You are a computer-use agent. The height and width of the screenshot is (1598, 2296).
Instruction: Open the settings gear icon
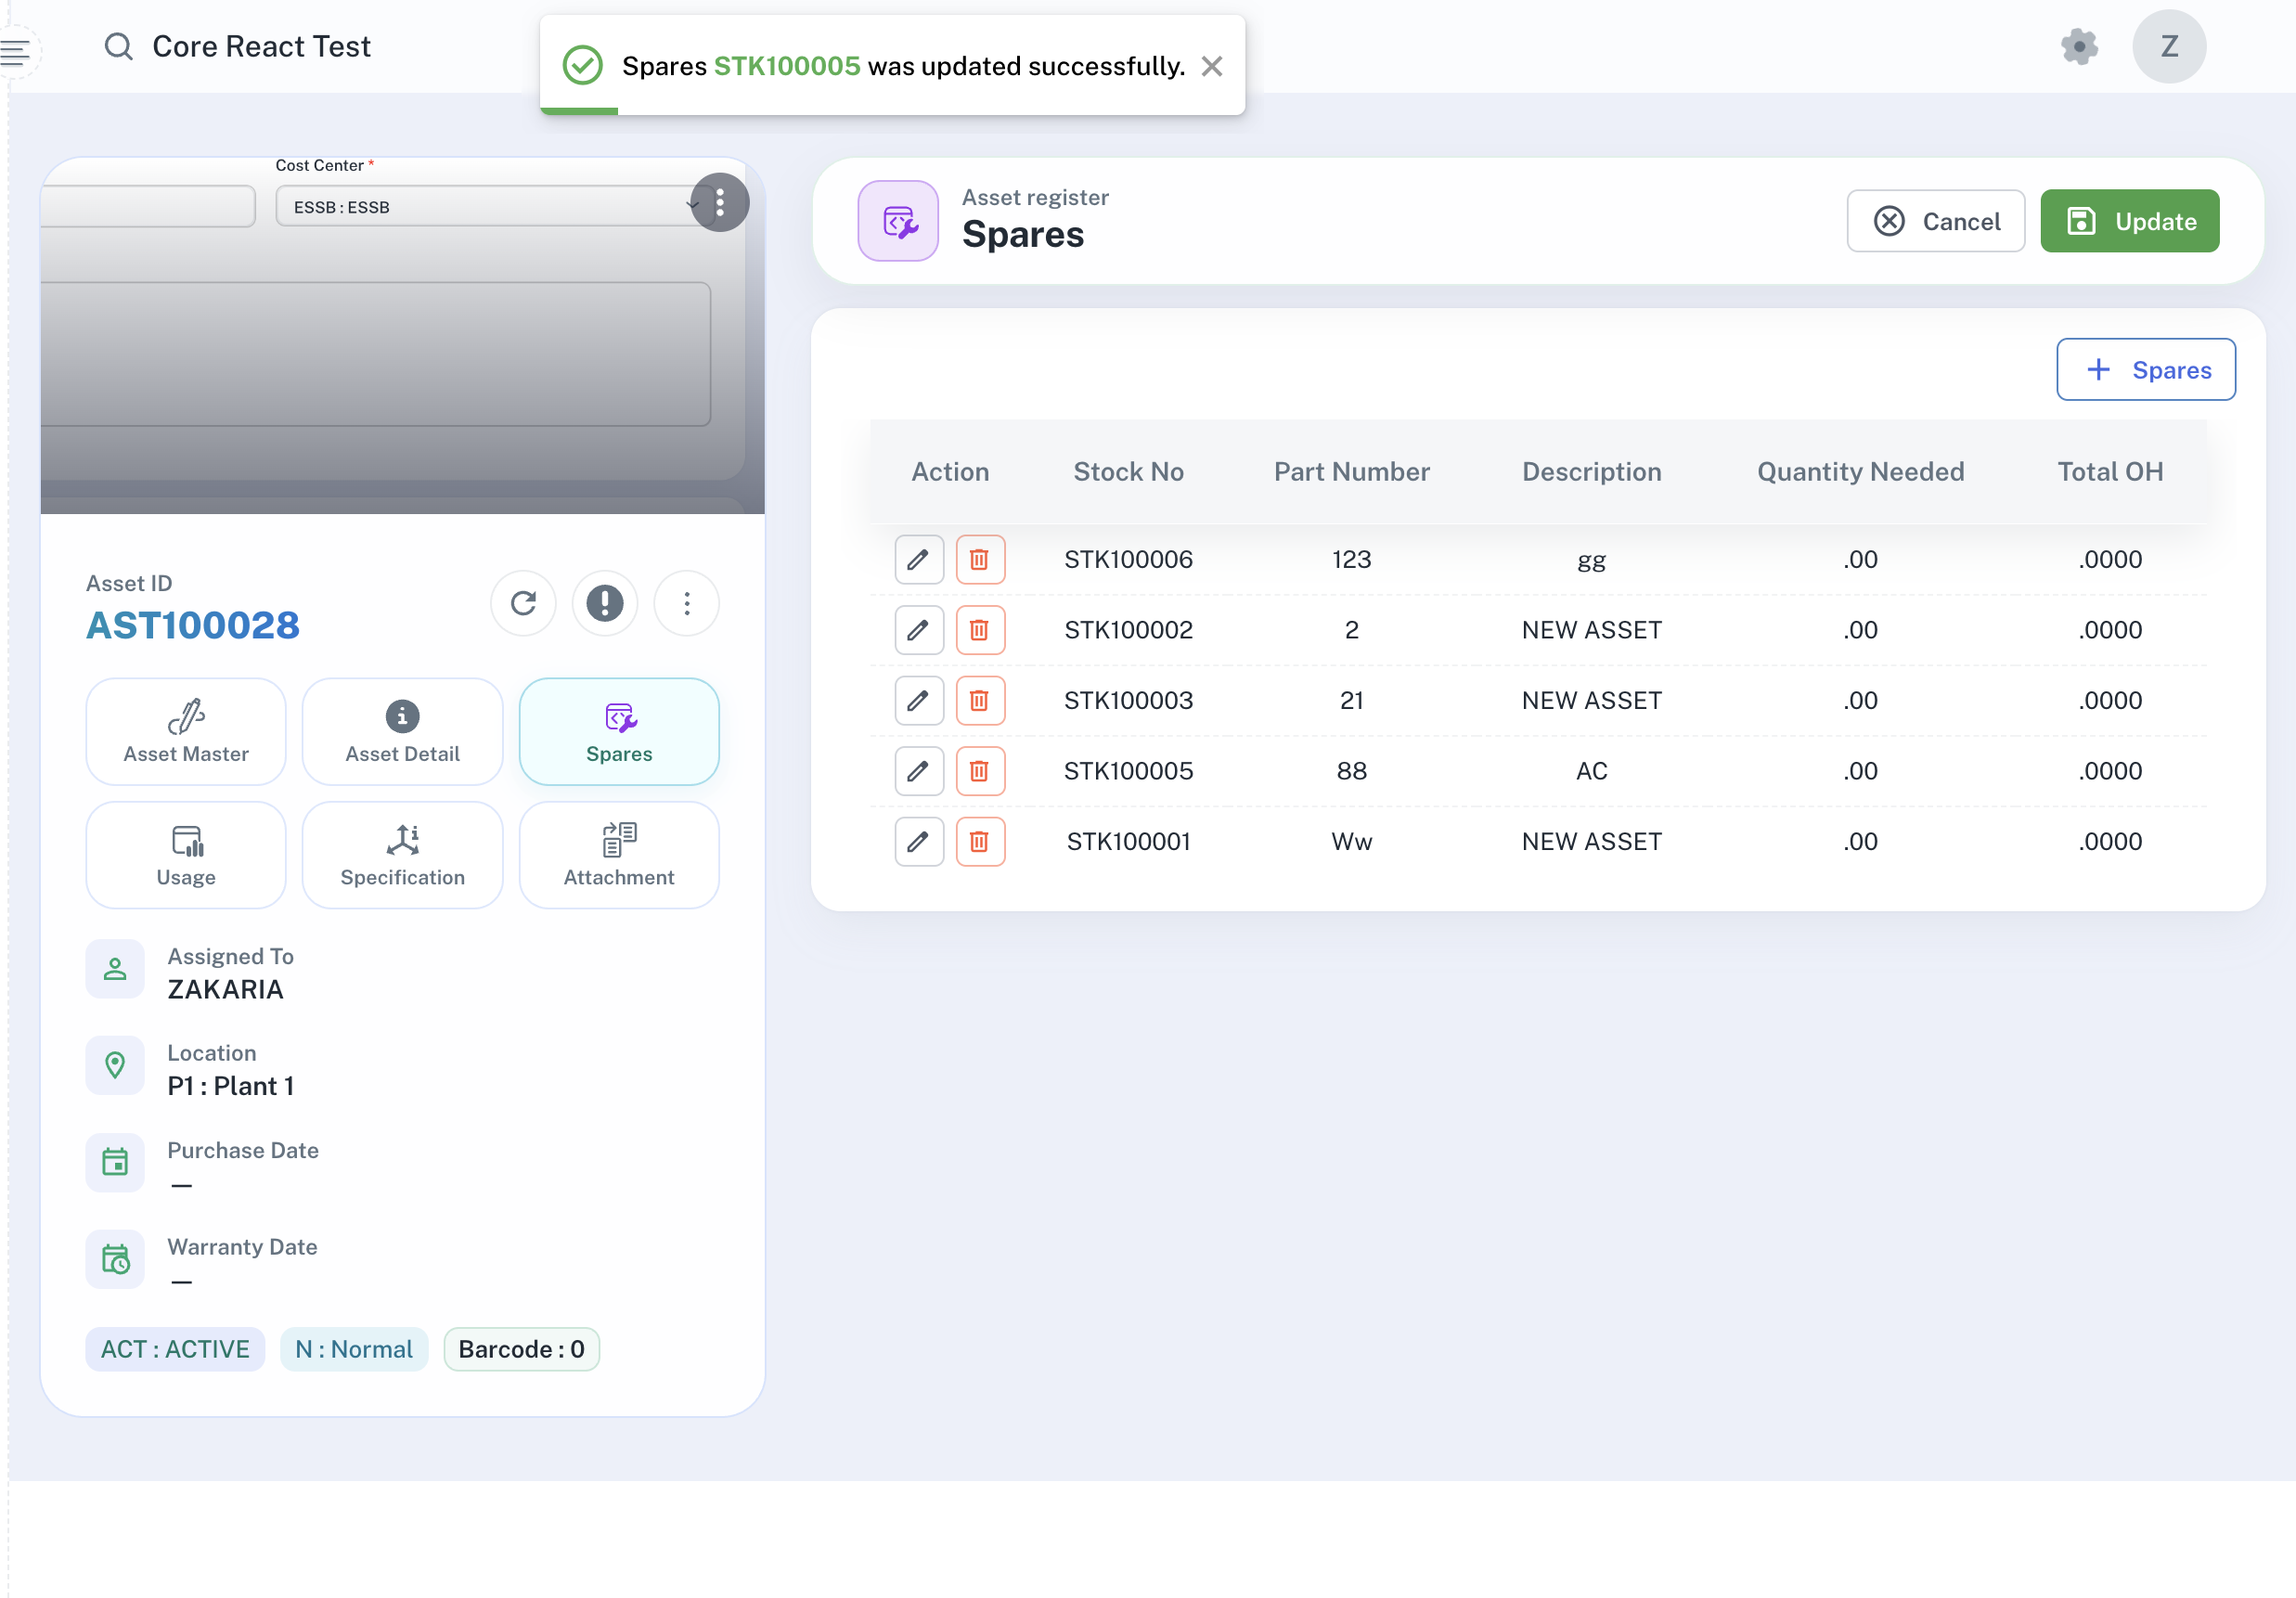click(x=2078, y=46)
